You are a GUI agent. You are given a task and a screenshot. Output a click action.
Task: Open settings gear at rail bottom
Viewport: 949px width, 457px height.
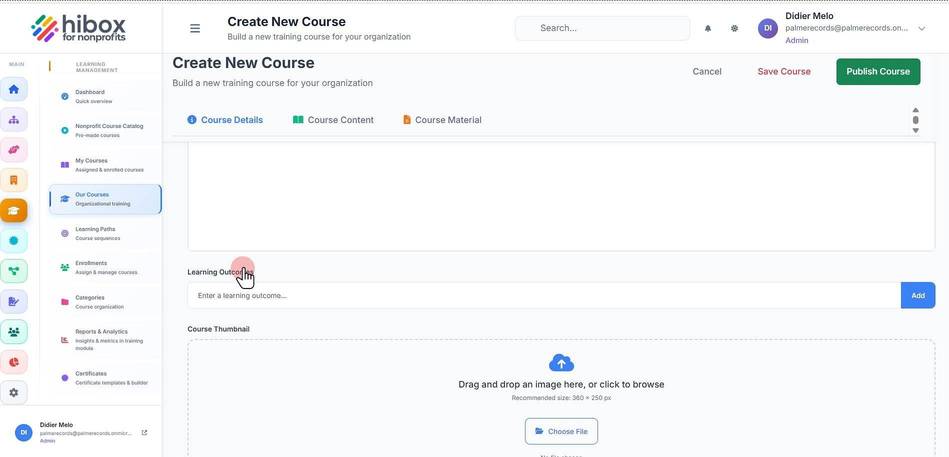point(13,392)
